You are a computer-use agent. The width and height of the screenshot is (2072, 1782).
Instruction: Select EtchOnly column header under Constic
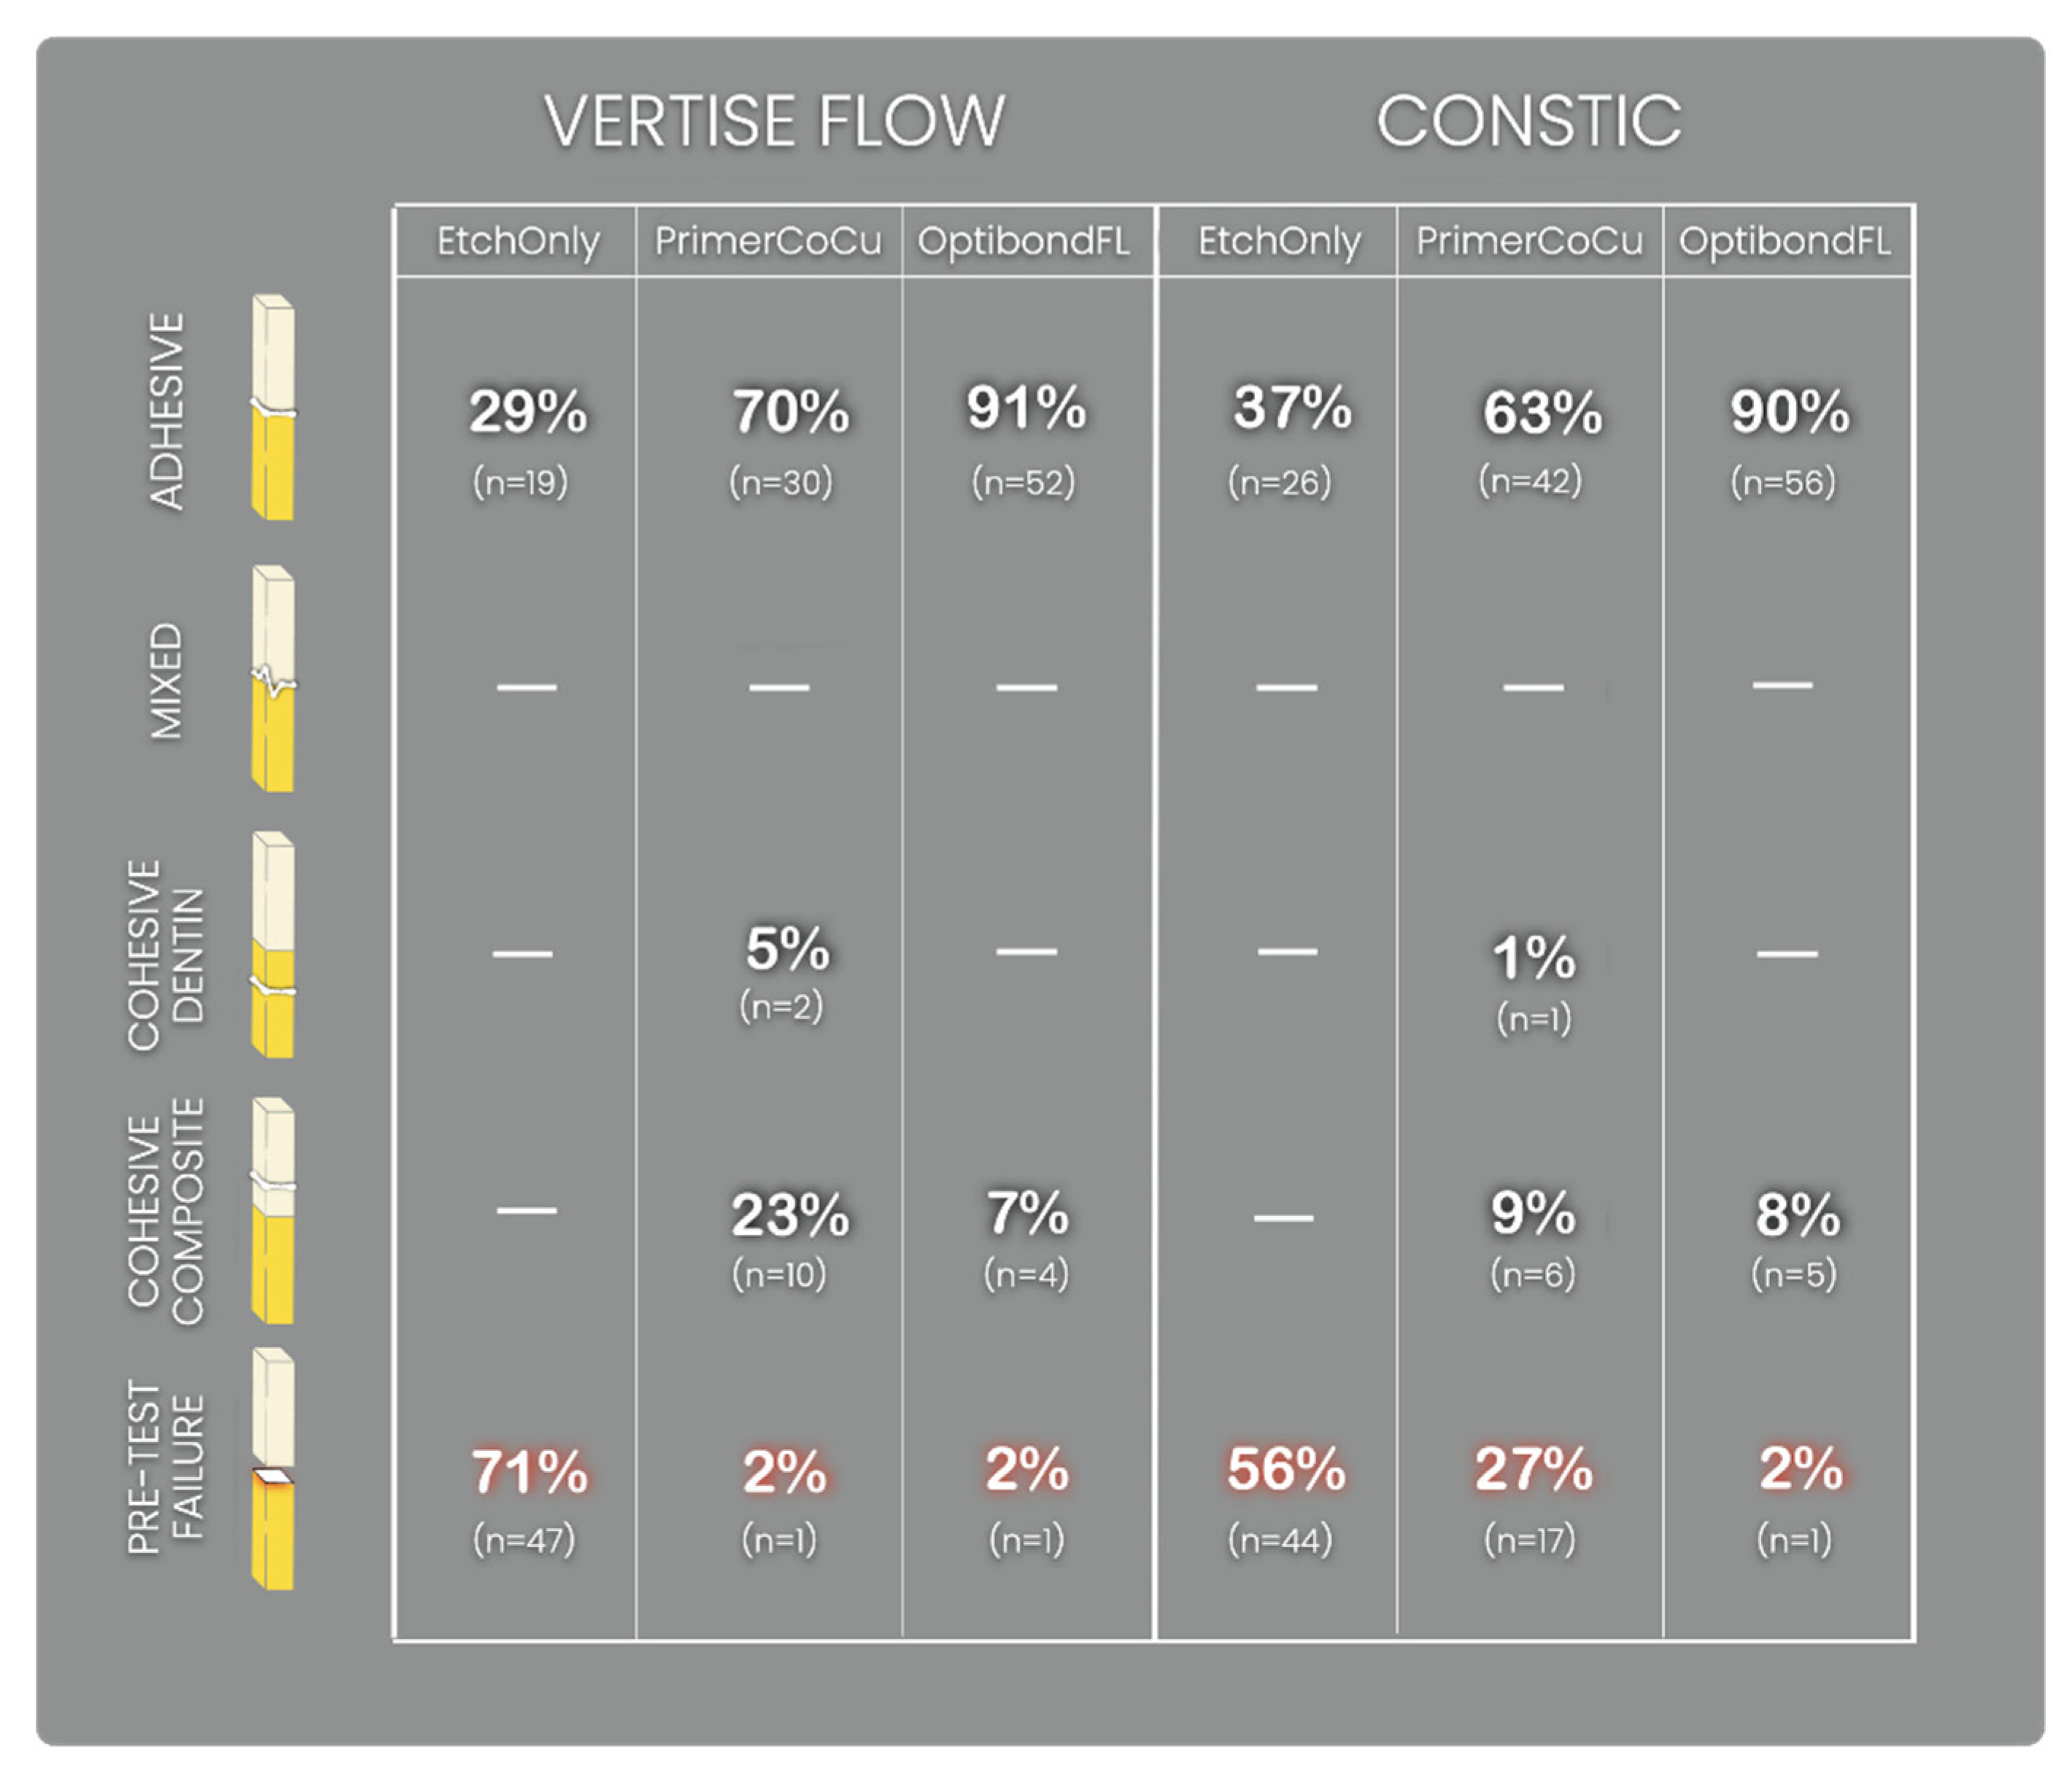(1279, 241)
